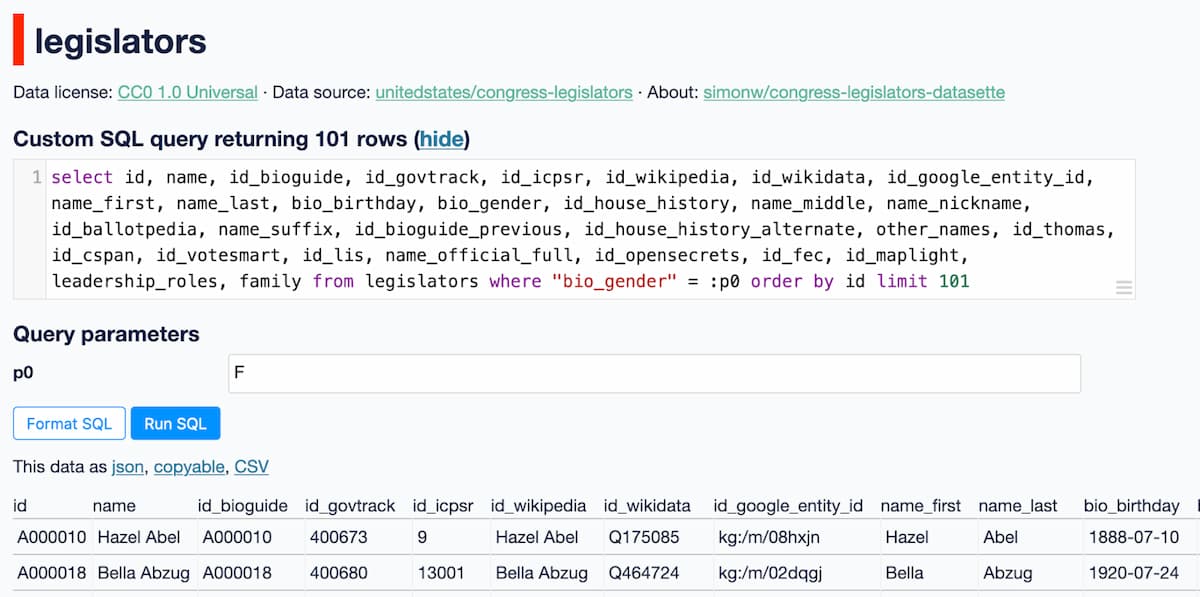The height and width of the screenshot is (597, 1200).
Task: Click the id_wikidata column header
Action: point(648,505)
